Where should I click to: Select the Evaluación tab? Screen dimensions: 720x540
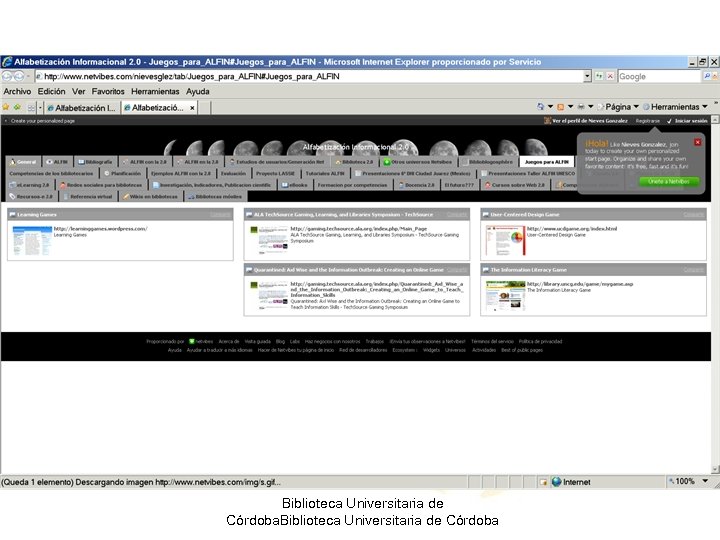coord(233,174)
